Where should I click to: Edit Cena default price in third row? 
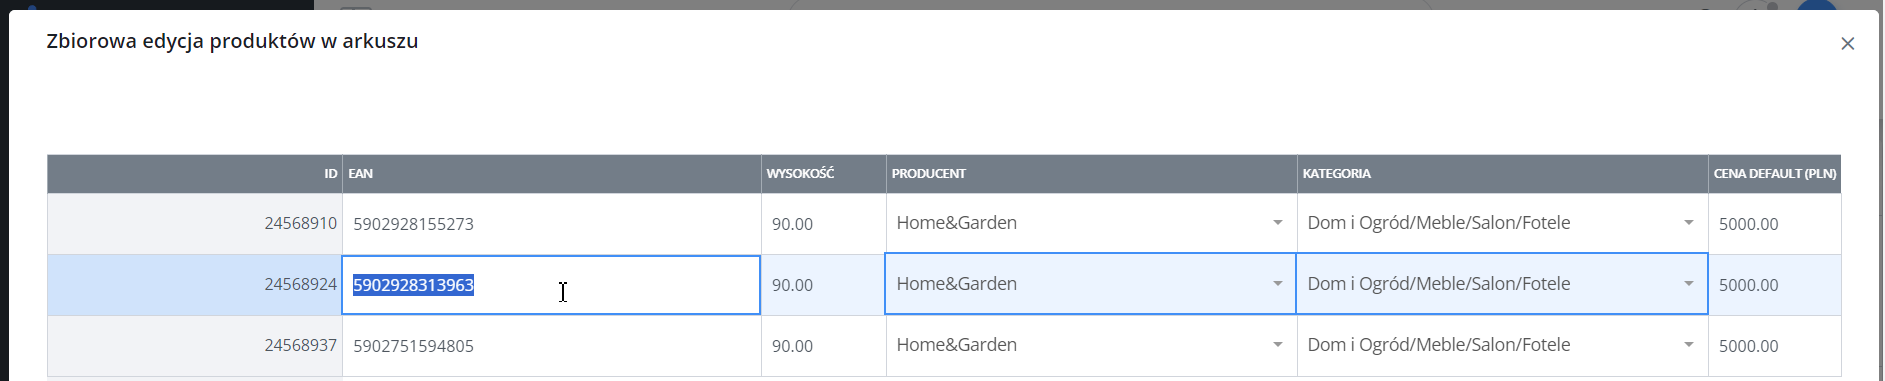(1774, 346)
